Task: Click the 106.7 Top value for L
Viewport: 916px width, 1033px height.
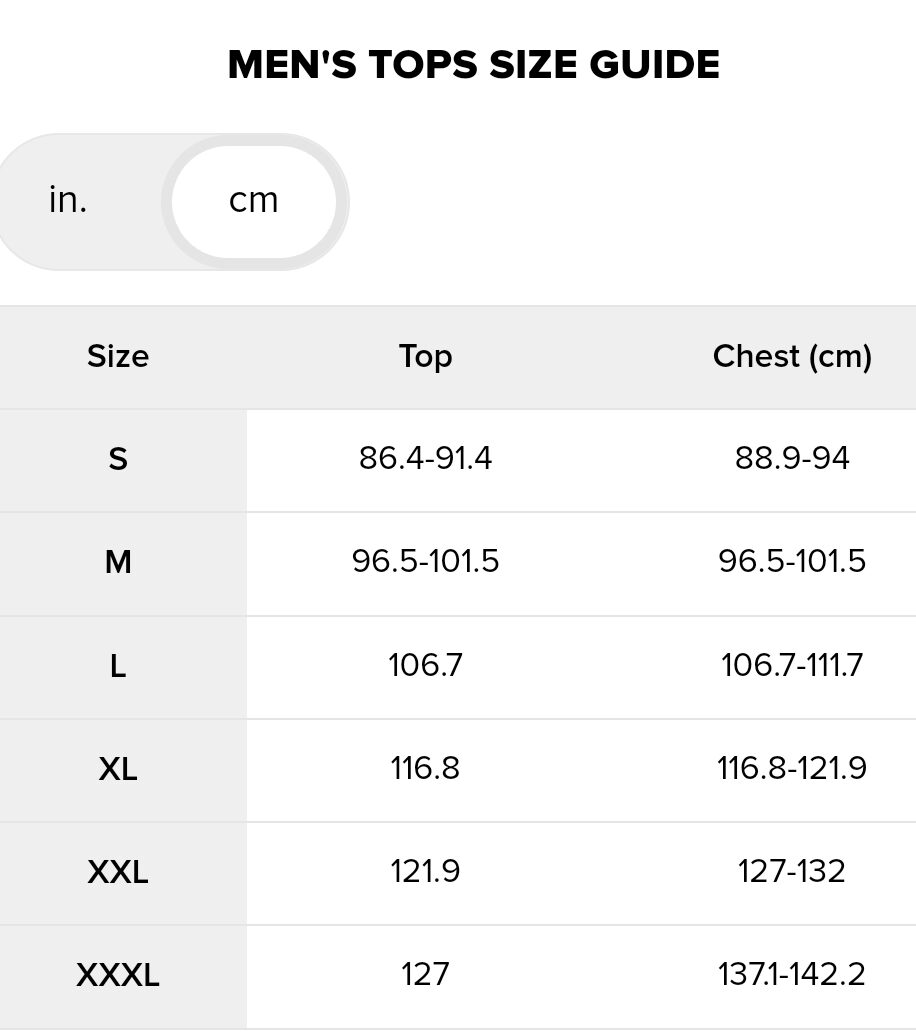Action: point(425,665)
